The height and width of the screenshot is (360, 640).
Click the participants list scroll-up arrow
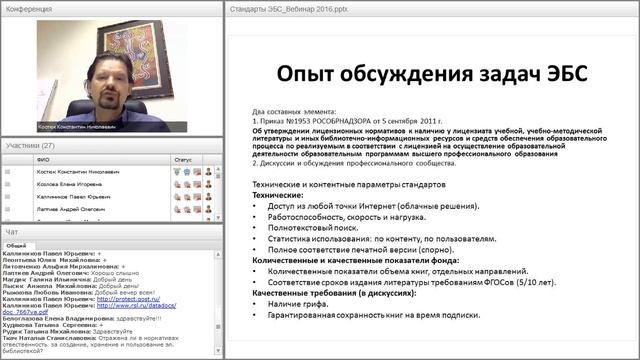(218, 169)
